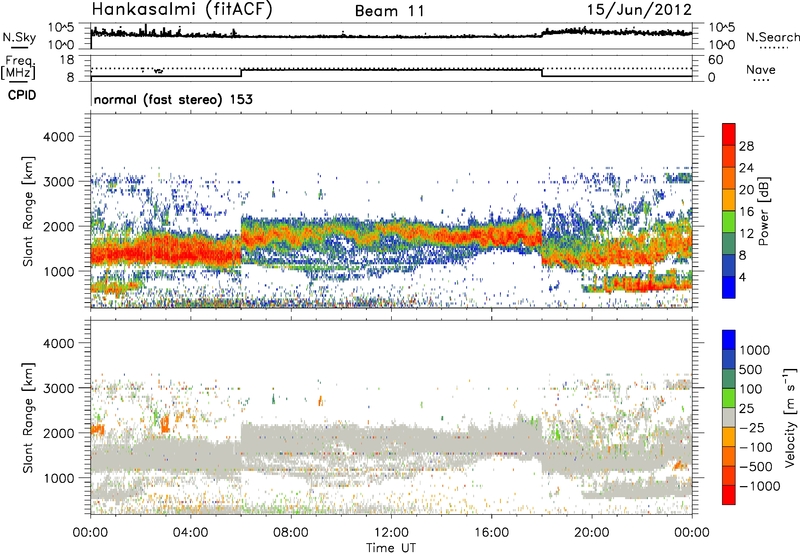Click the '-1000' label on the Velocity colorbar

click(x=760, y=486)
